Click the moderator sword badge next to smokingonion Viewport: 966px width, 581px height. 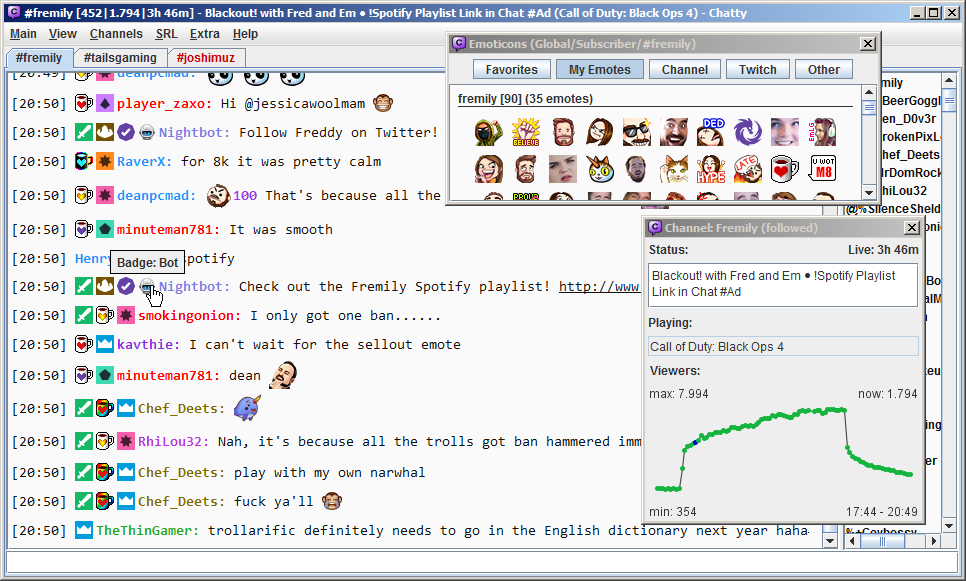(x=84, y=315)
